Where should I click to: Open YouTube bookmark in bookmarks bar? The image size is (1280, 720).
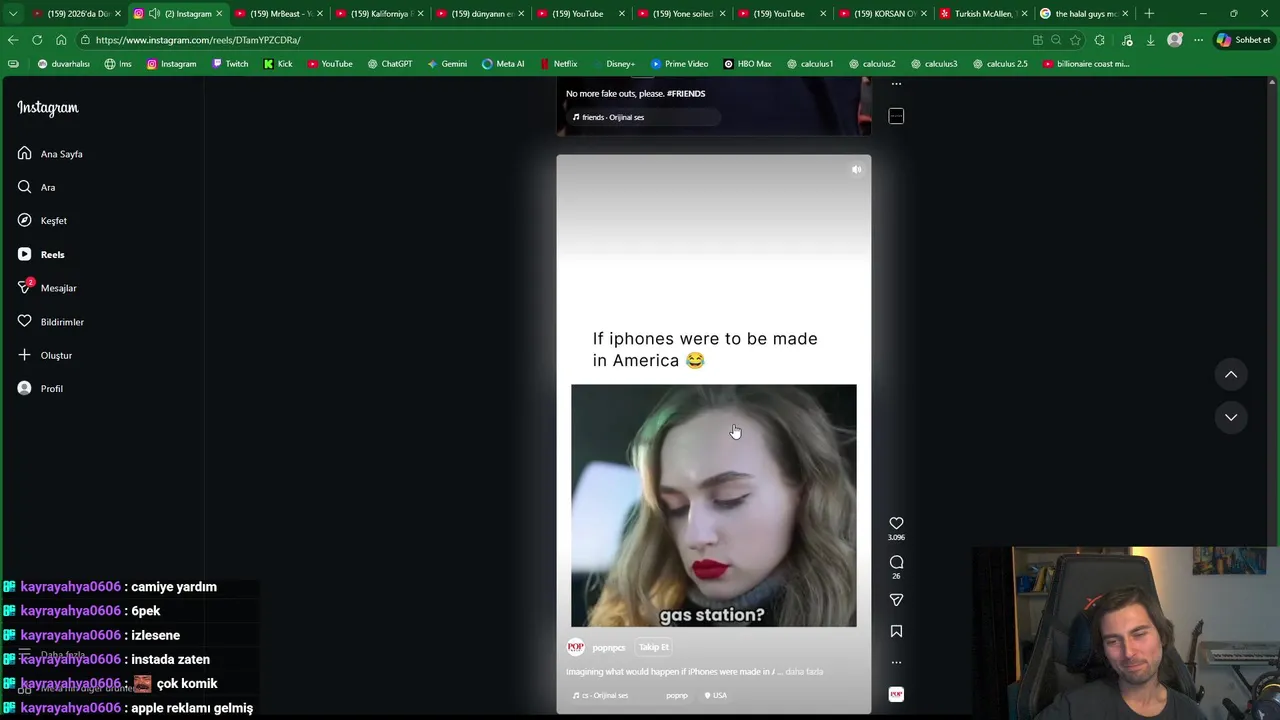click(x=330, y=64)
